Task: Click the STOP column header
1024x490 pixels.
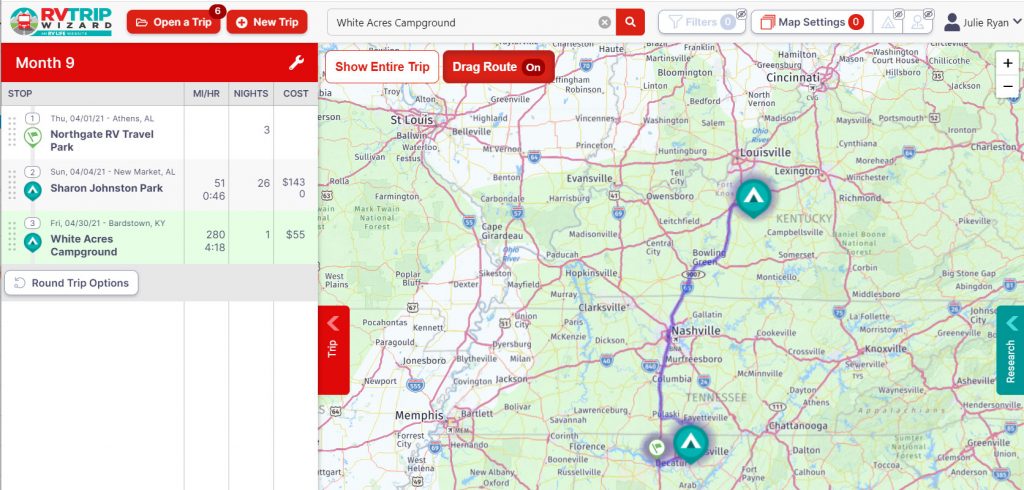Action: point(20,93)
